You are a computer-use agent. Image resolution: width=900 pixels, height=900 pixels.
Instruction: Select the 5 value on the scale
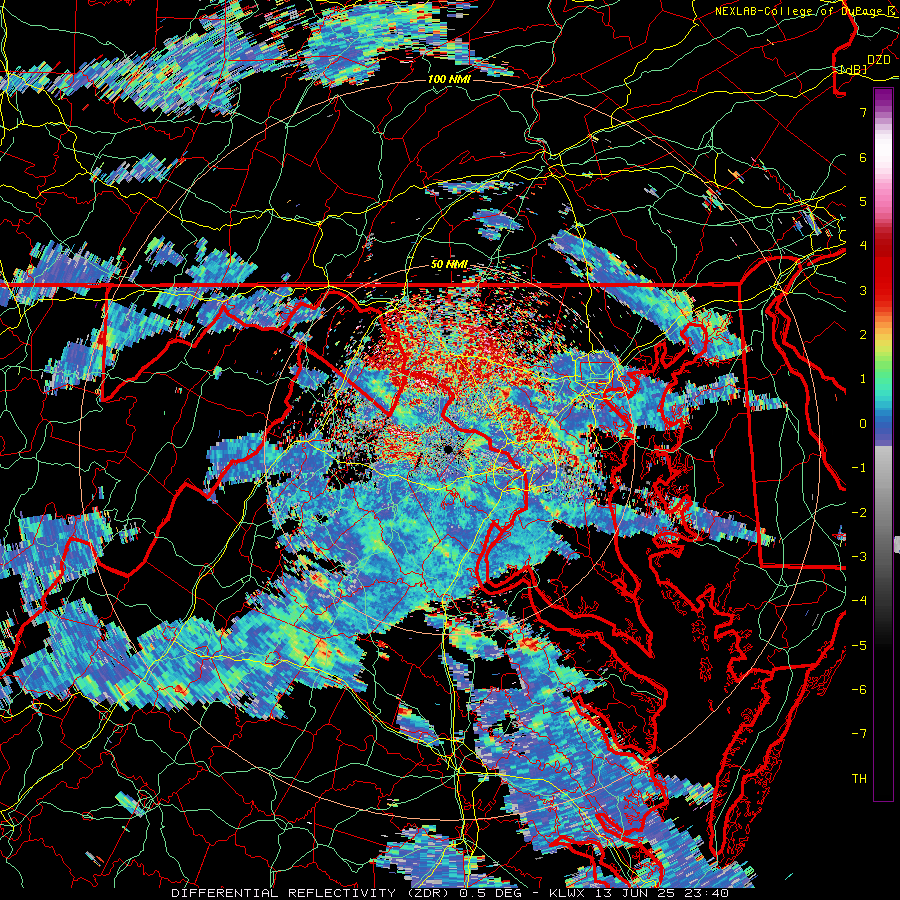[863, 201]
